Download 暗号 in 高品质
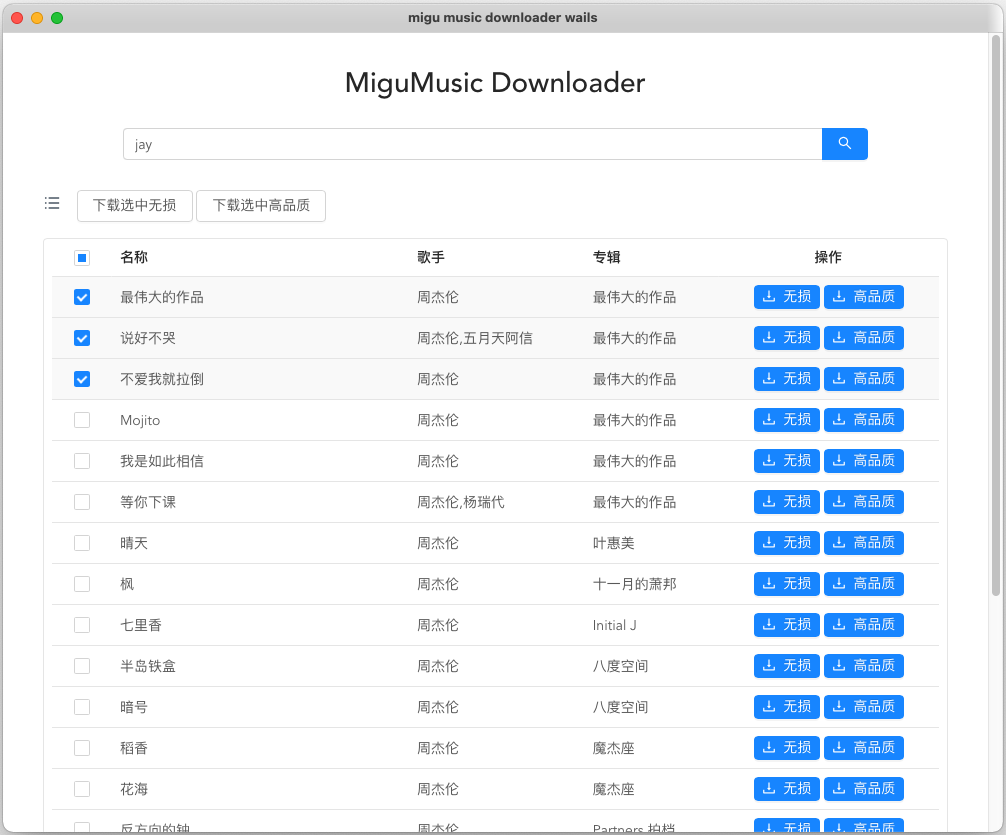The width and height of the screenshot is (1006, 835). point(864,707)
